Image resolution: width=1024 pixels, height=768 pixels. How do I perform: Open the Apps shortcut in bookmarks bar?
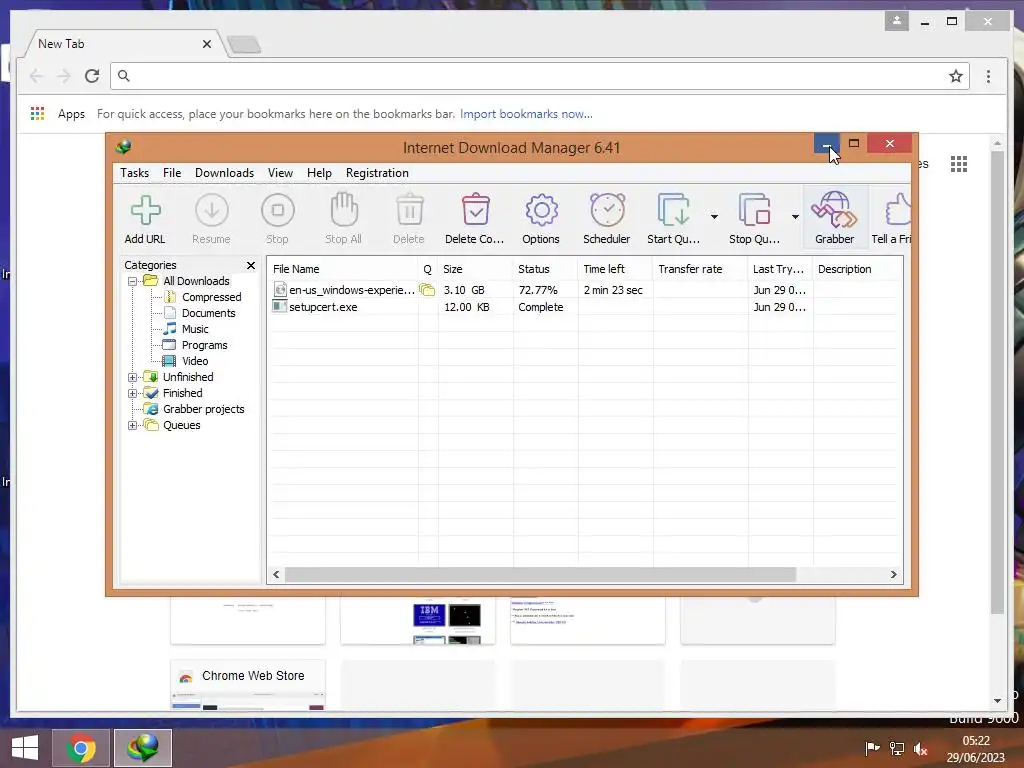click(57, 114)
